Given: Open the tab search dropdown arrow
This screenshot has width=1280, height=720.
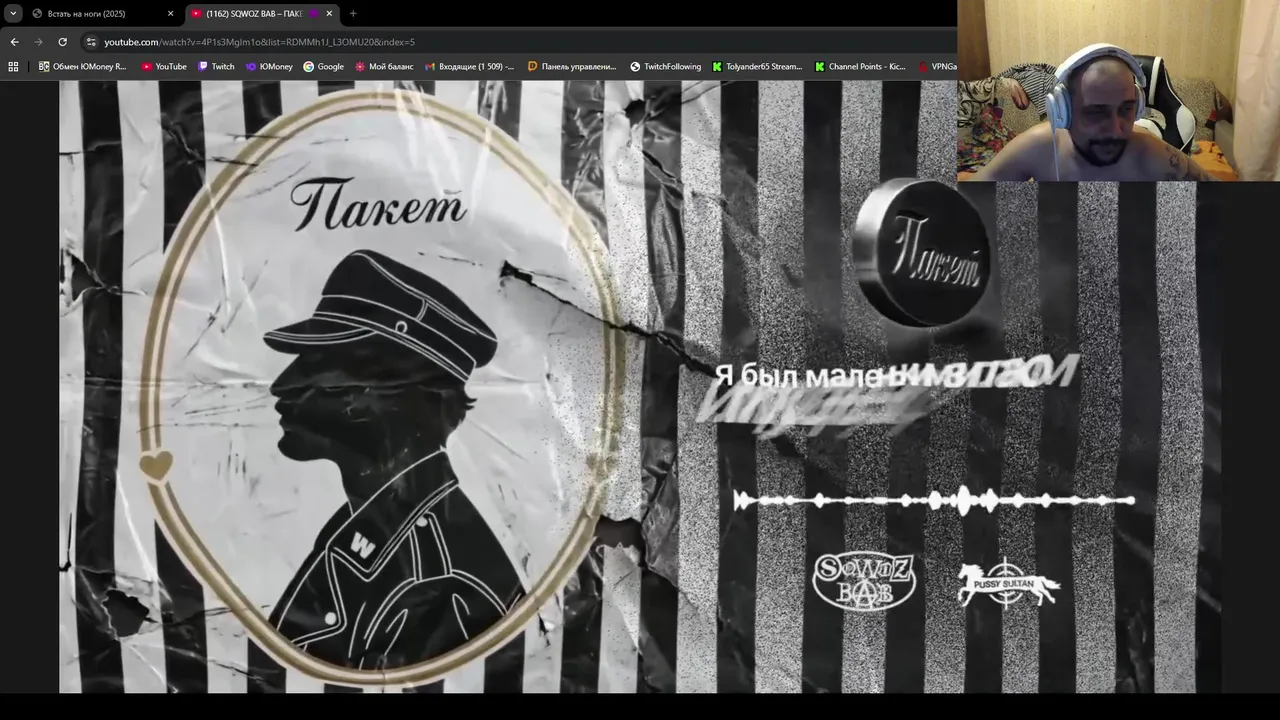Looking at the screenshot, I should pyautogui.click(x=13, y=13).
